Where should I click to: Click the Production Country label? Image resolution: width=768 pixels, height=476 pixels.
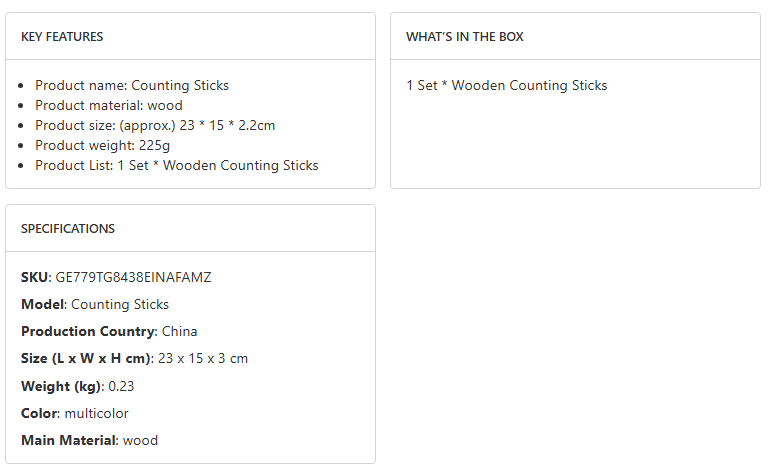[88, 332]
